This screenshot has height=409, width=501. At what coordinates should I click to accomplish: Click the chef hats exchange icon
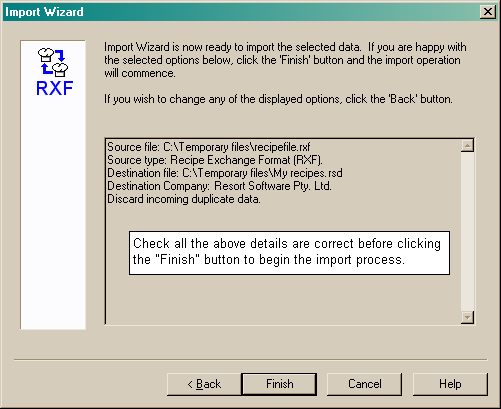coord(53,62)
